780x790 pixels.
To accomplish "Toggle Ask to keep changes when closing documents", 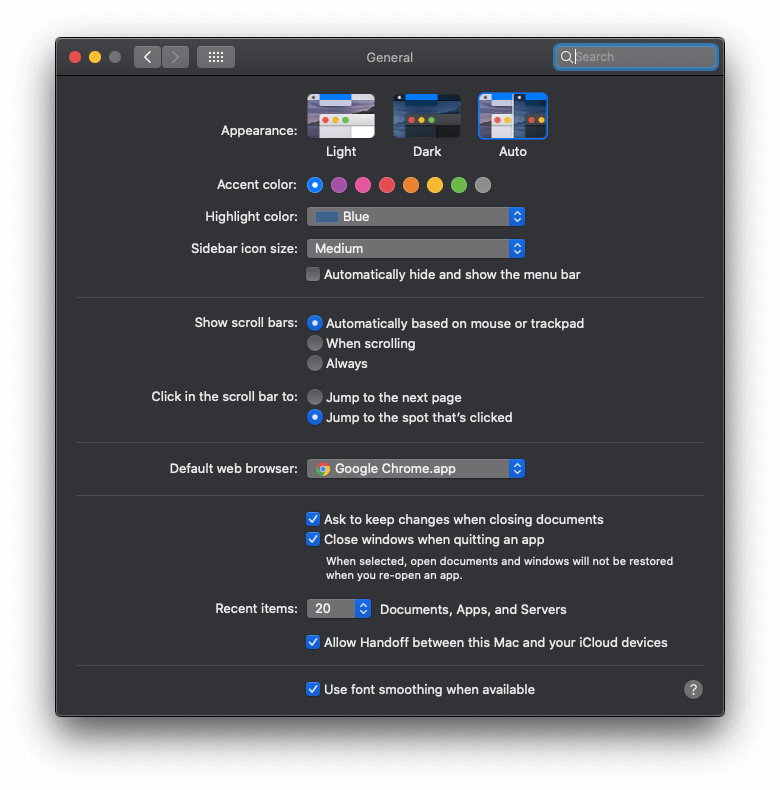I will [313, 519].
